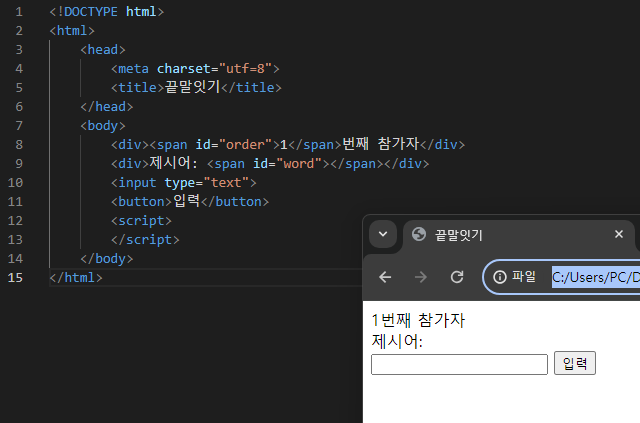Screen dimensions: 640x423
Task: Click the <input type="text"> code line
Action: [x=184, y=183]
